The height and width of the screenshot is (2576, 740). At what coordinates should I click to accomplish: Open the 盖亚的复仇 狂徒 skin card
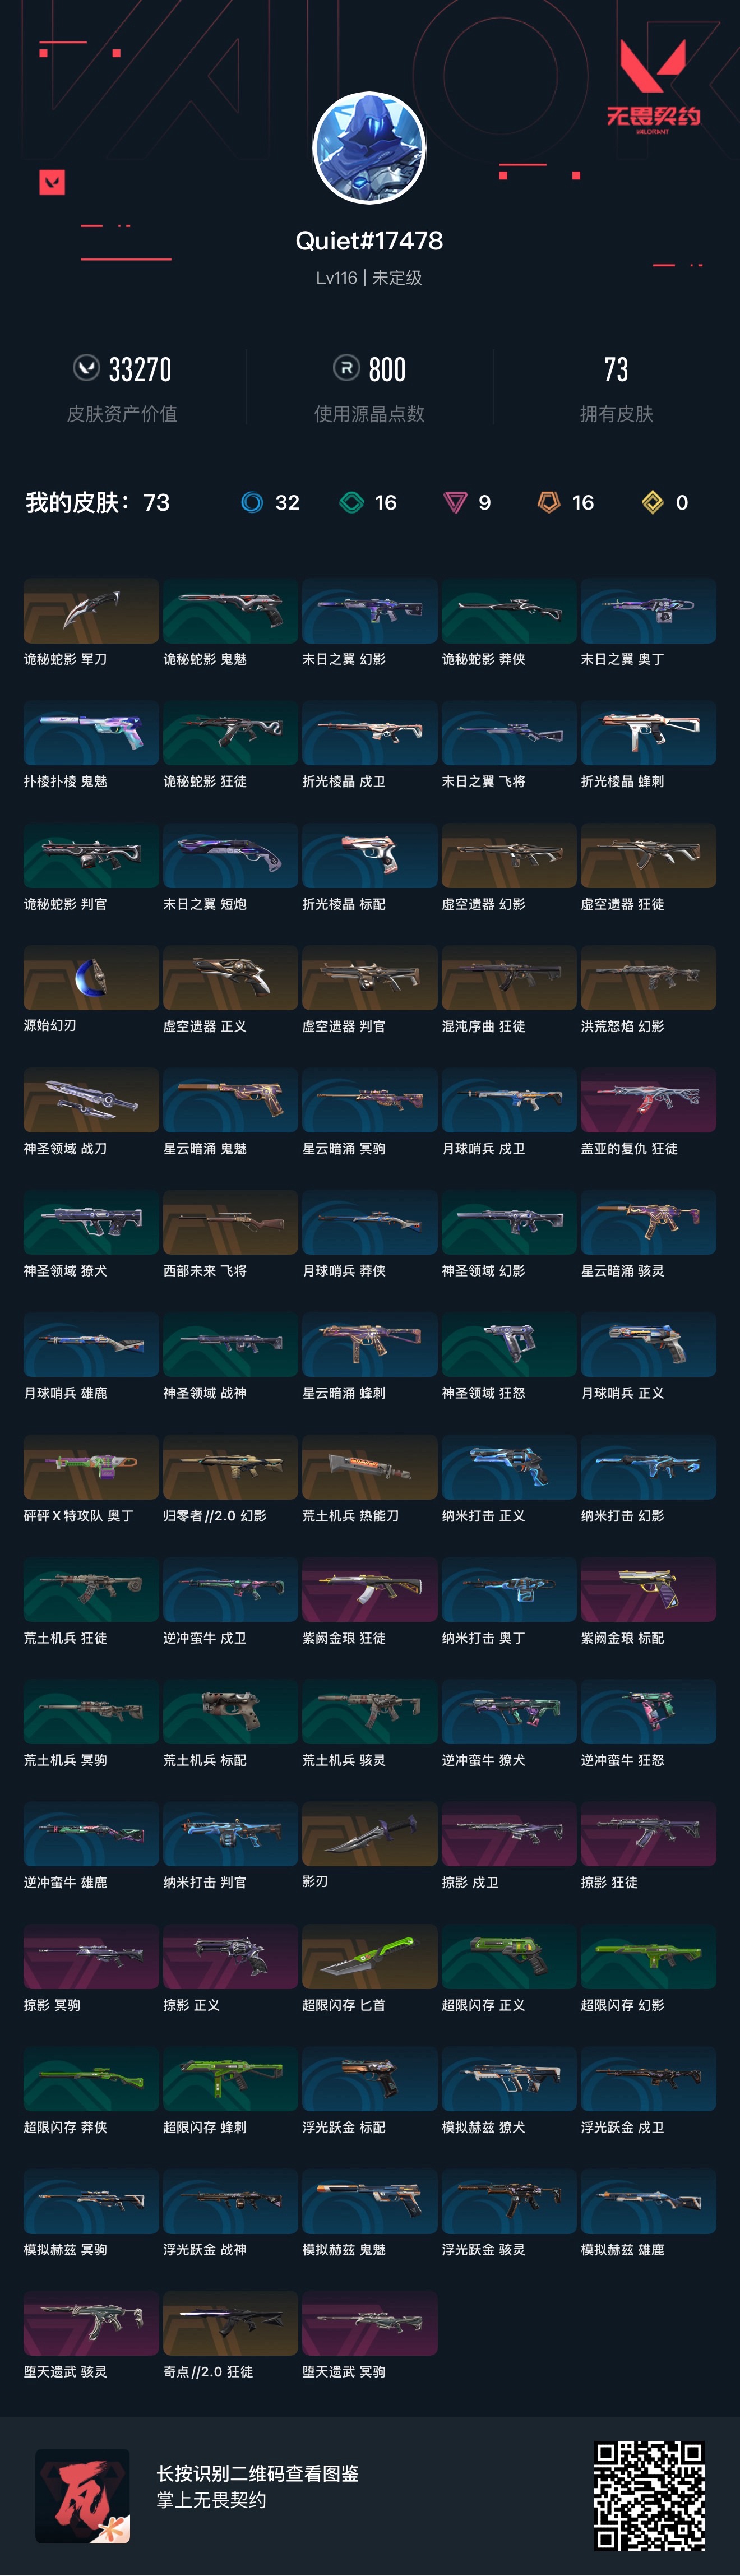click(648, 1100)
